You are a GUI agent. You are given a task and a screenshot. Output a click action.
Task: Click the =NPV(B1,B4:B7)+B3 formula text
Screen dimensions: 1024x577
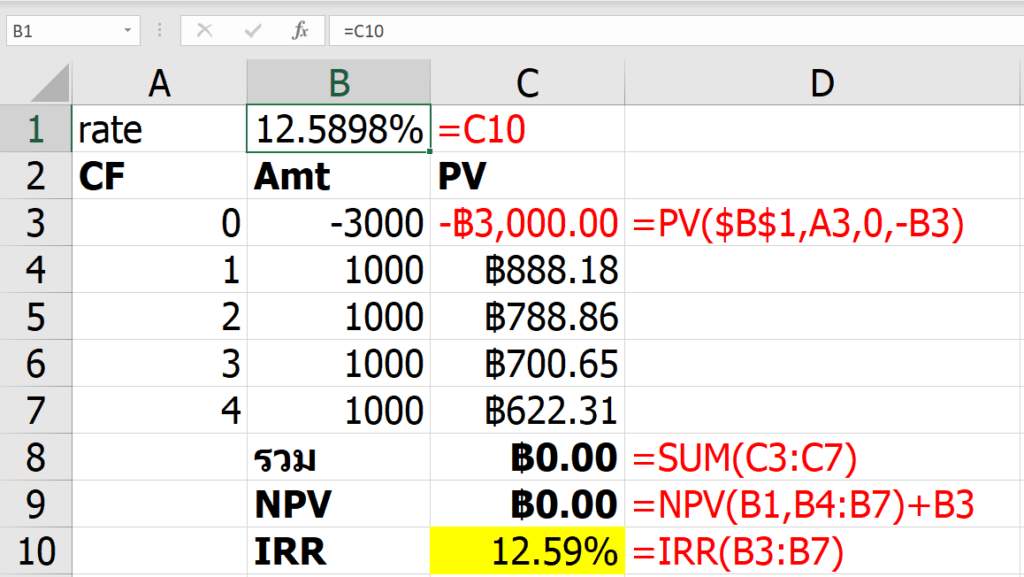[803, 505]
